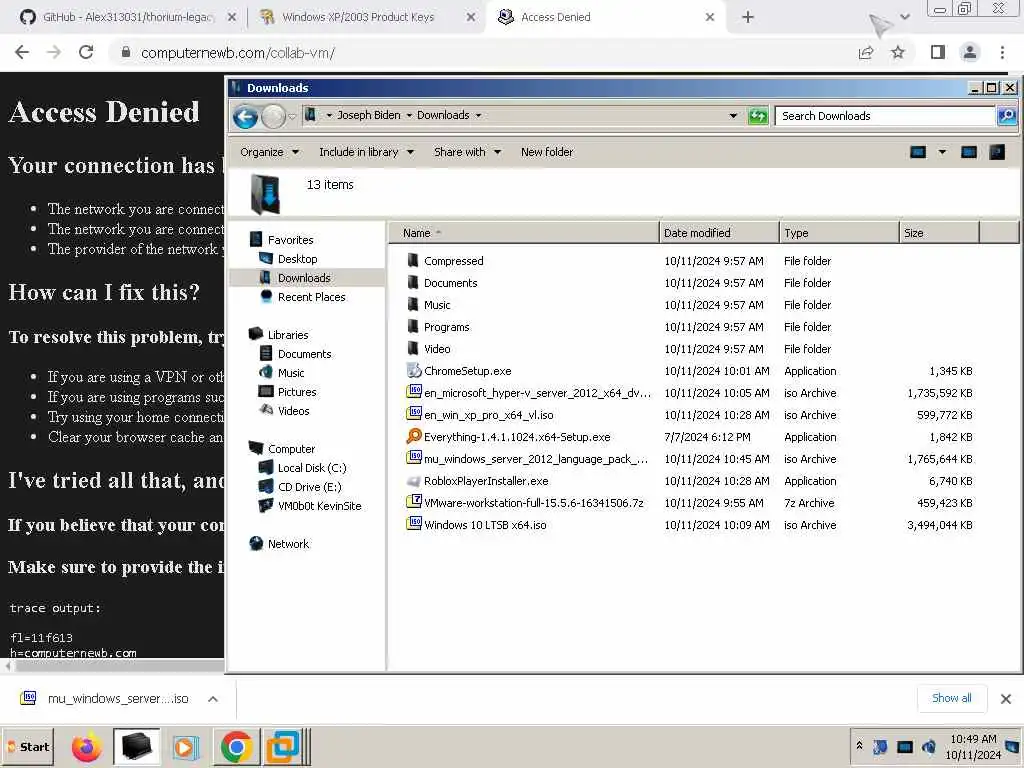This screenshot has height=768, width=1024.
Task: Click the ChromeSetup.exe file icon
Action: point(413,371)
